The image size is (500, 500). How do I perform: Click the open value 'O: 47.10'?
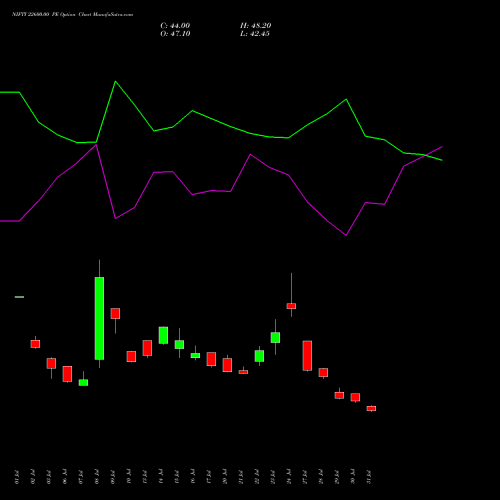pyautogui.click(x=175, y=34)
